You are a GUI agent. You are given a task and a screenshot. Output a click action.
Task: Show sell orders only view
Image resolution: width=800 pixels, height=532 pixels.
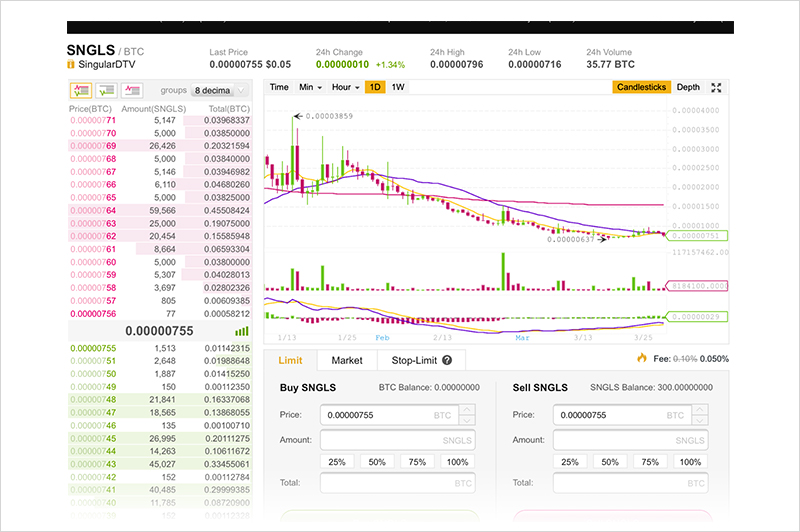coord(133,91)
